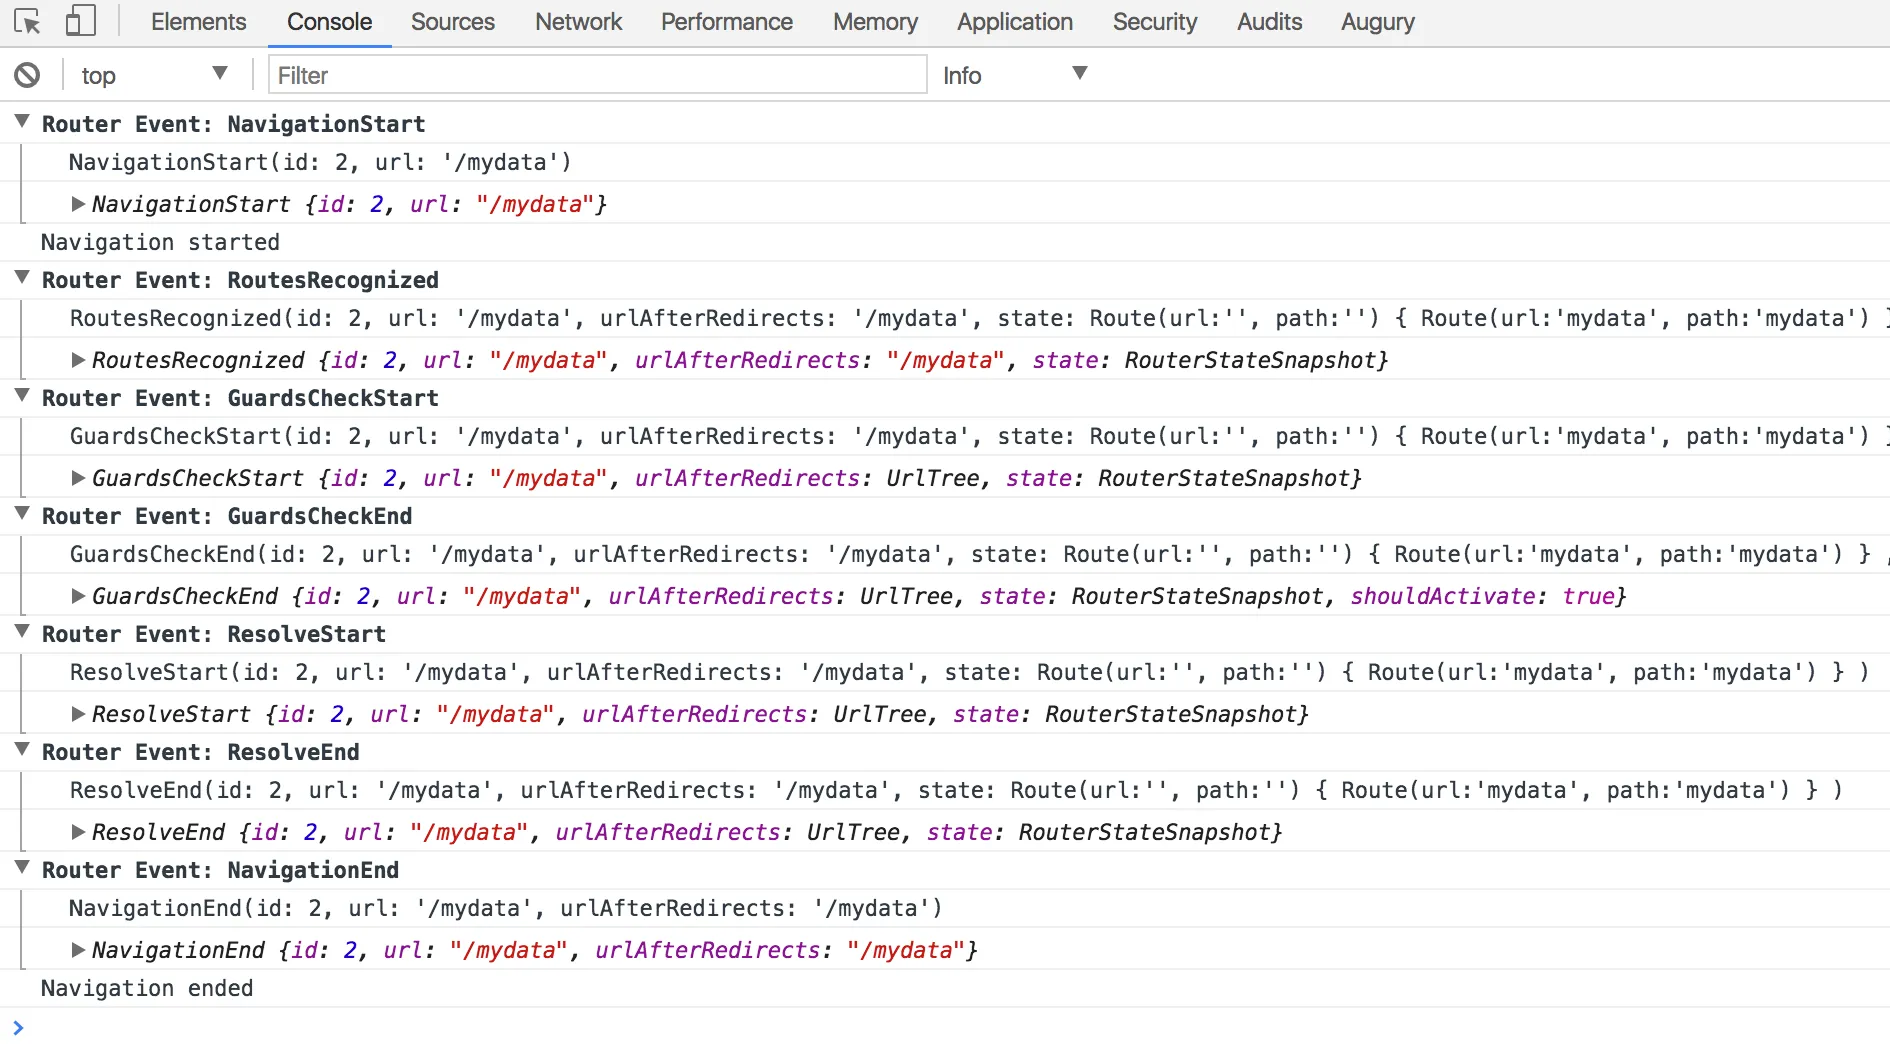The image size is (1890, 1044).
Task: Open the top context dropdown
Action: [x=154, y=75]
